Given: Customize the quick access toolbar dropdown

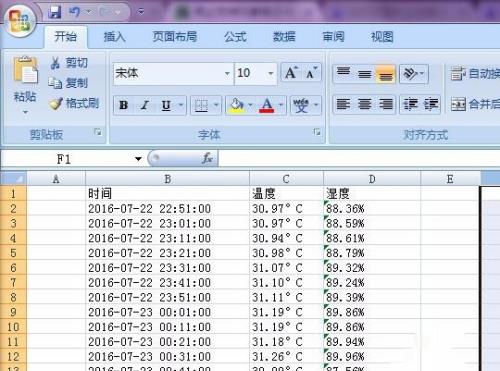Looking at the screenshot, I should (141, 12).
